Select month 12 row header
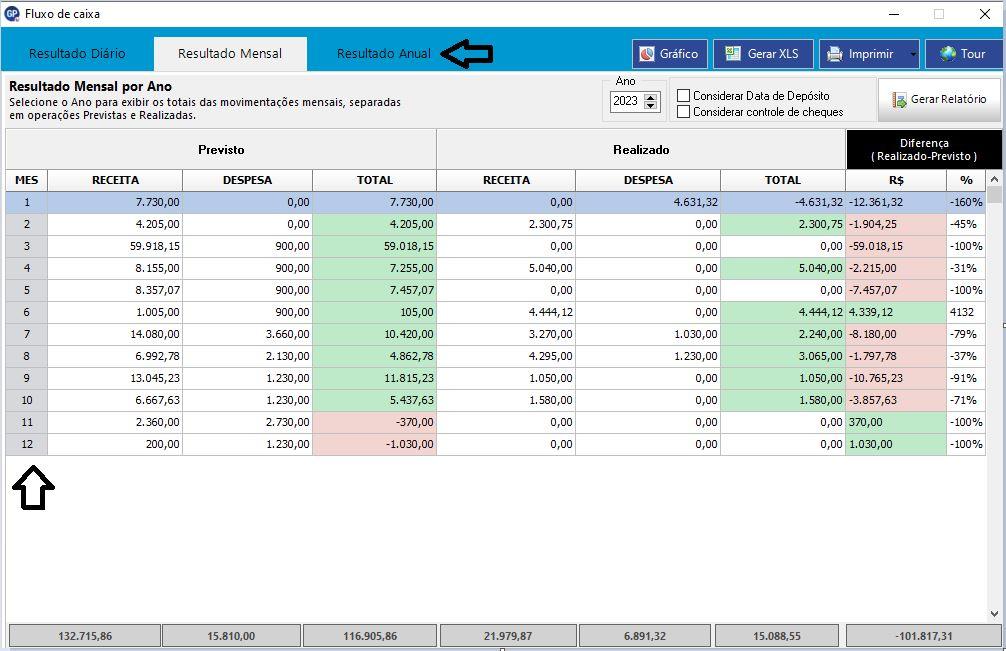 tap(27, 444)
